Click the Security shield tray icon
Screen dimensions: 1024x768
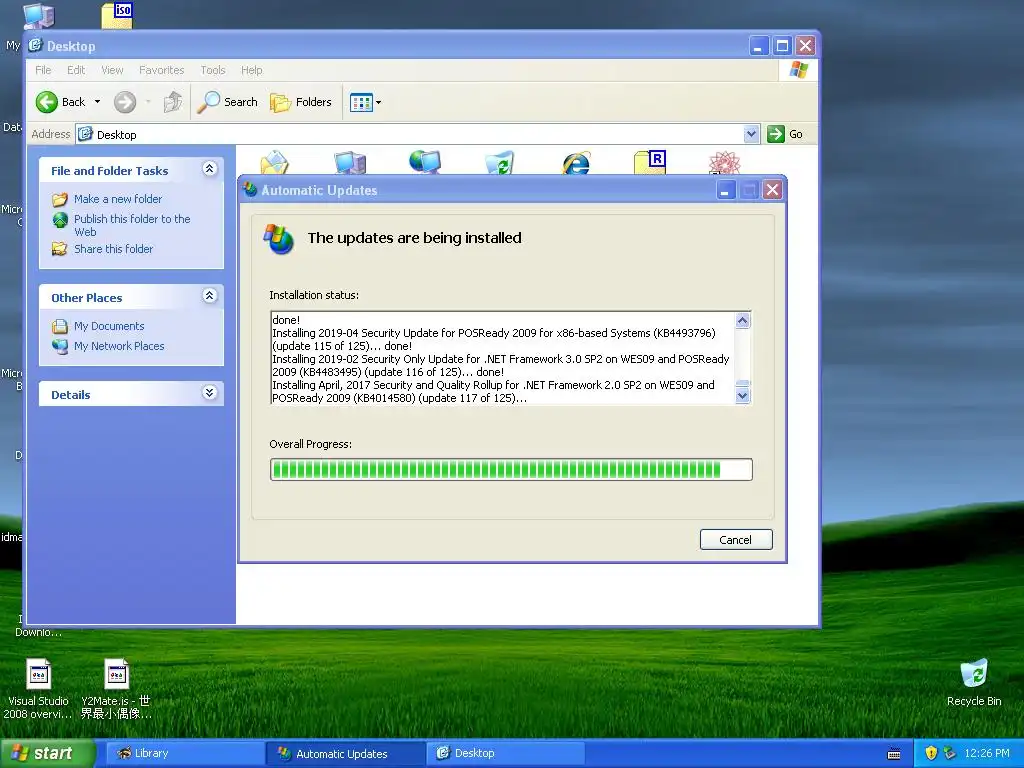coord(931,753)
